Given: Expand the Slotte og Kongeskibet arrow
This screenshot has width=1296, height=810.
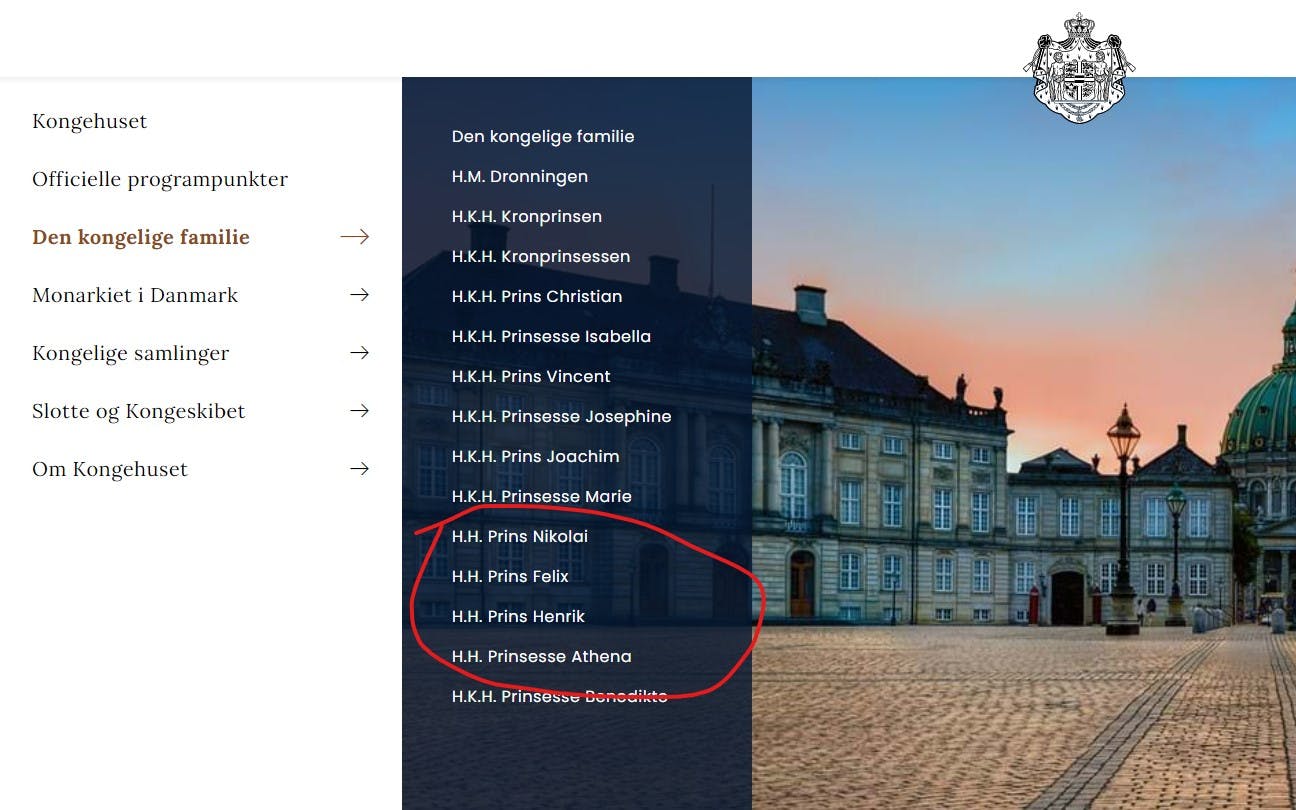Looking at the screenshot, I should tap(359, 411).
